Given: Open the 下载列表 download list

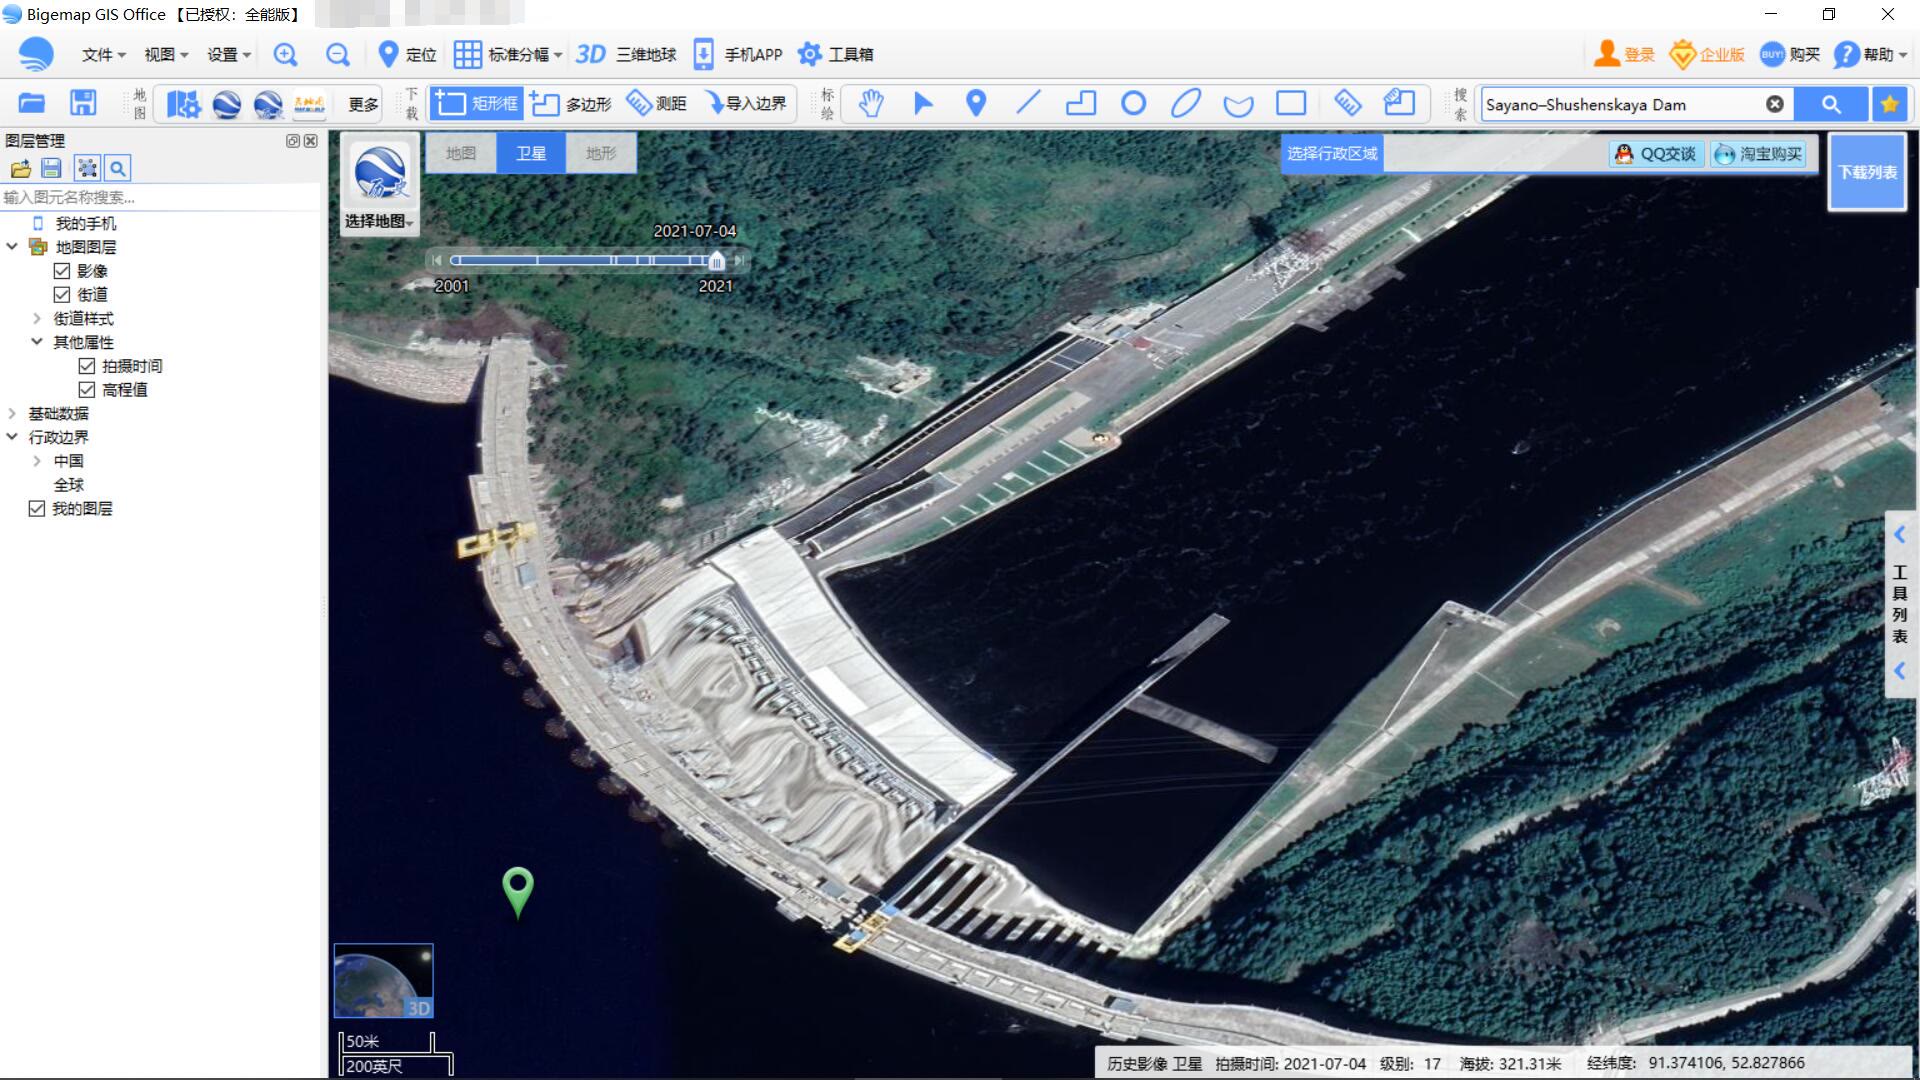Looking at the screenshot, I should (1867, 172).
